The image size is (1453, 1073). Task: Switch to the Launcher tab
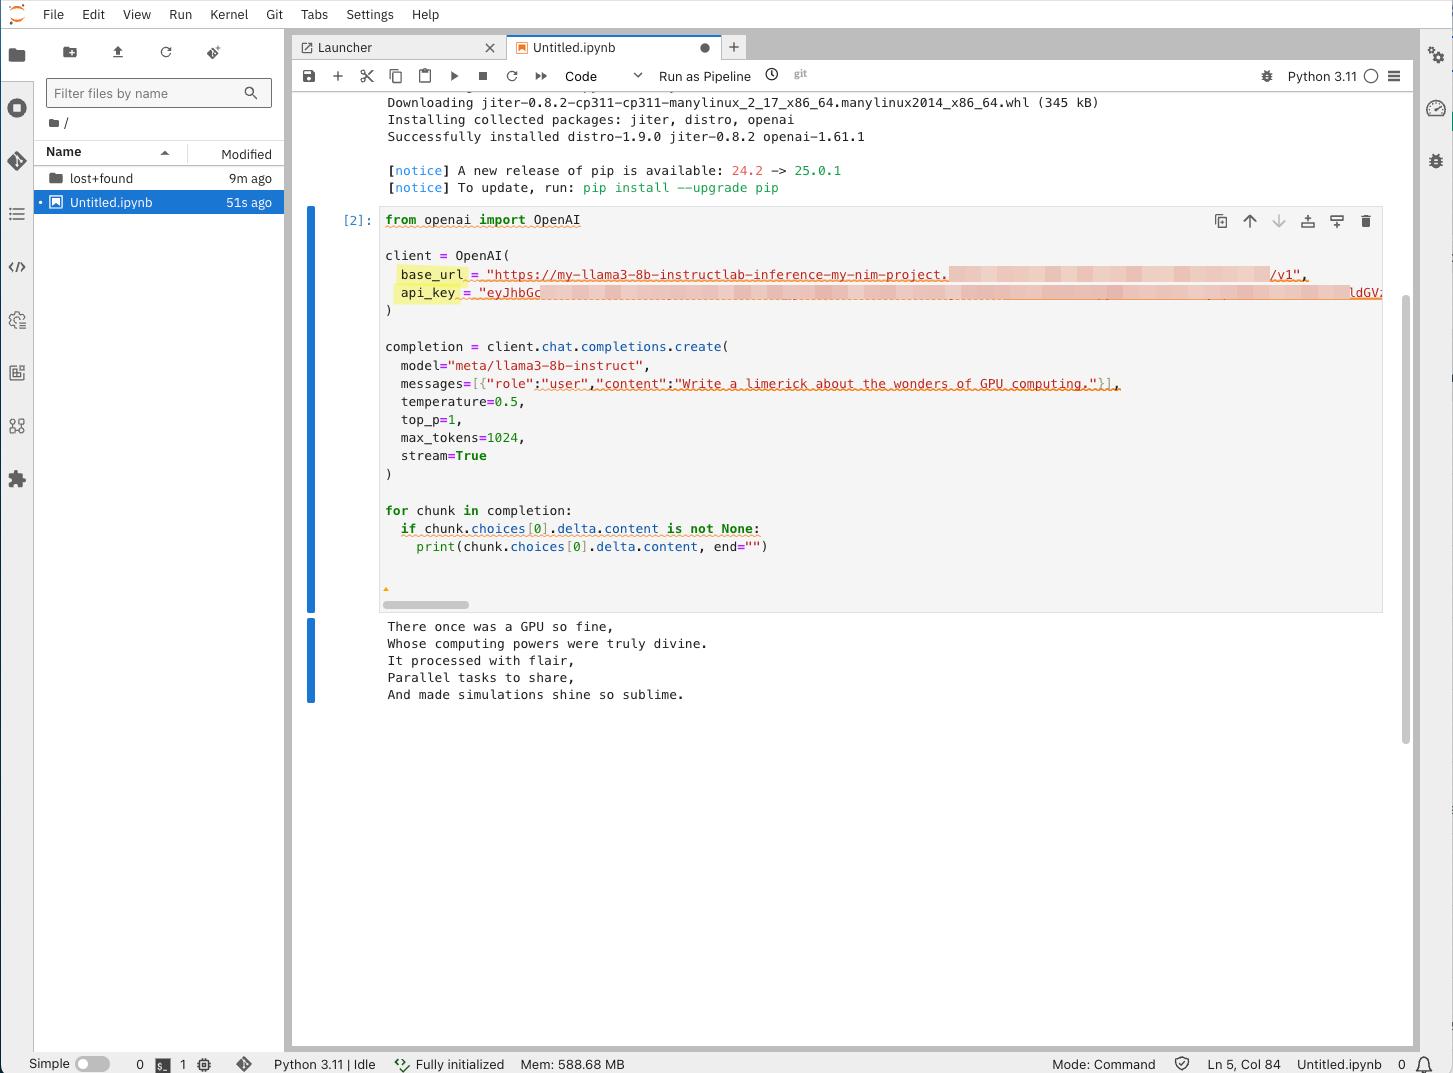345,47
